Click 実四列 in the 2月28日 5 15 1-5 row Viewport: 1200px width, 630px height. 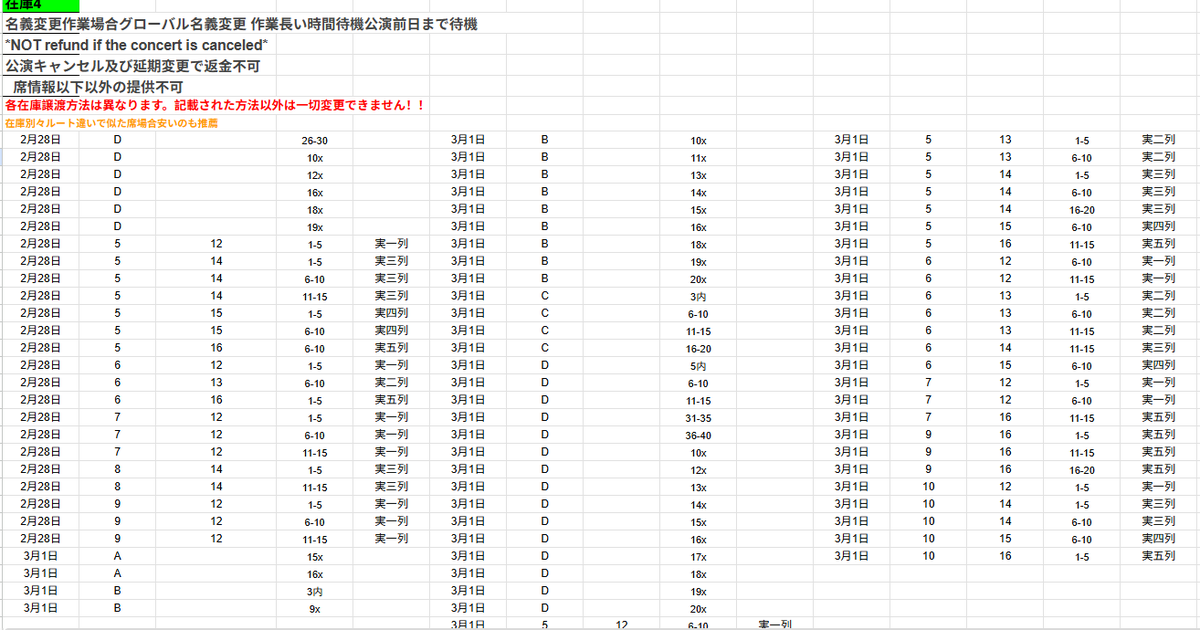coord(391,313)
